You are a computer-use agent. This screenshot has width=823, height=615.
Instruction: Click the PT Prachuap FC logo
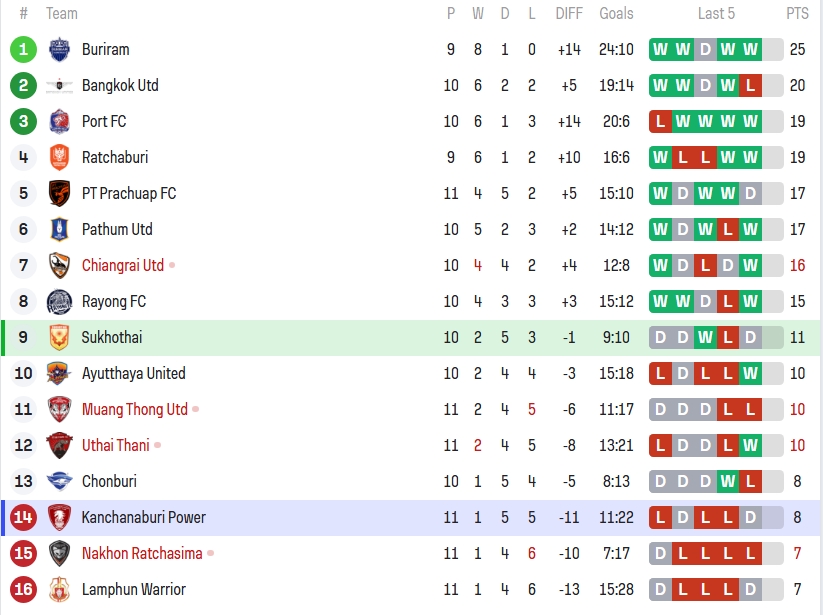click(59, 193)
